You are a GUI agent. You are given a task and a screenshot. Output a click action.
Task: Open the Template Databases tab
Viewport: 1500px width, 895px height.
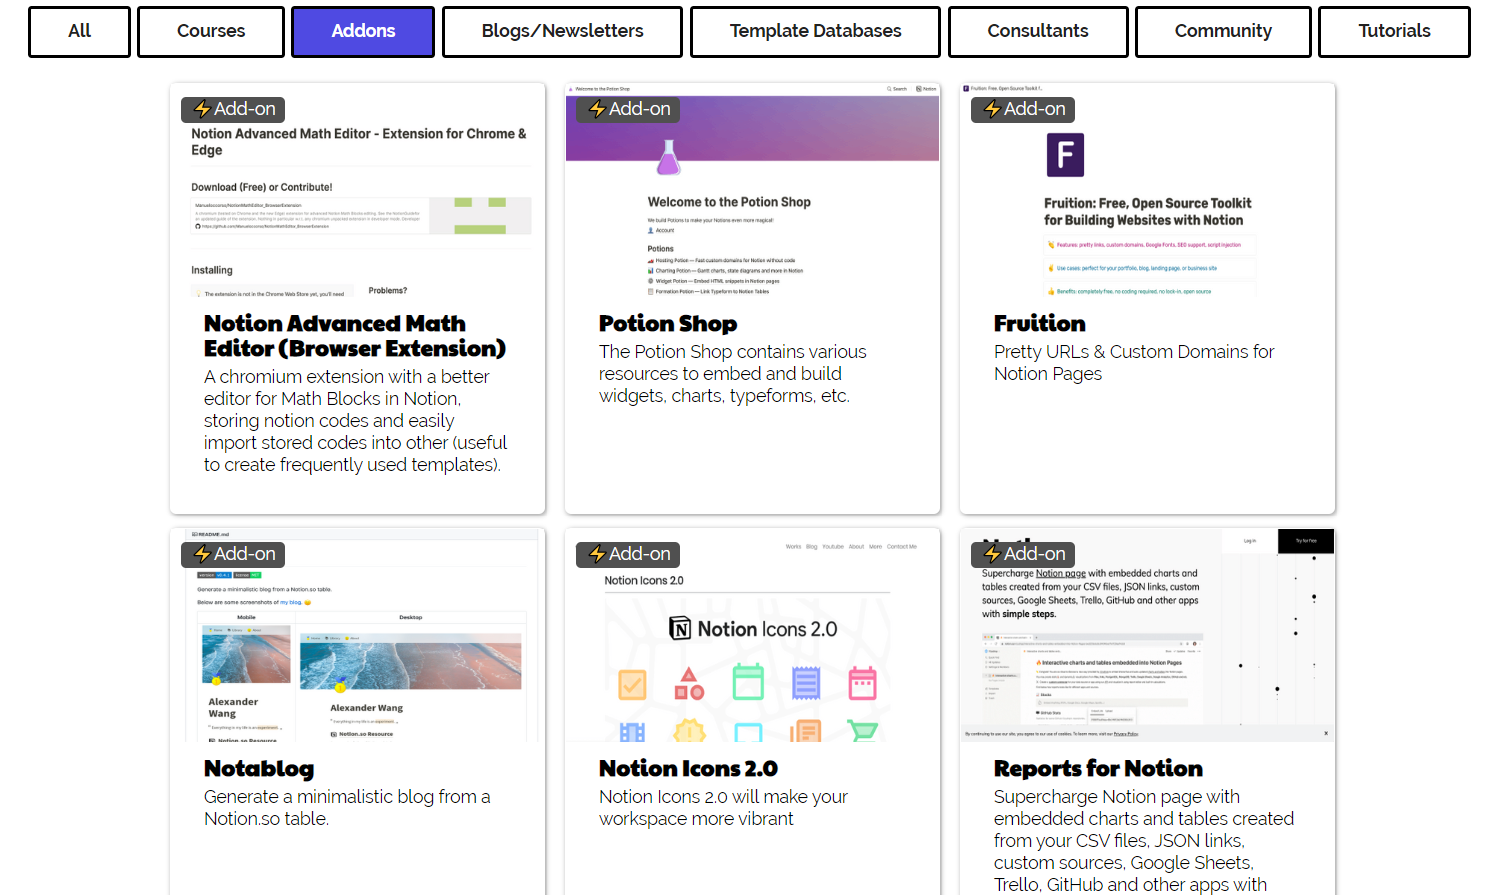[815, 32]
